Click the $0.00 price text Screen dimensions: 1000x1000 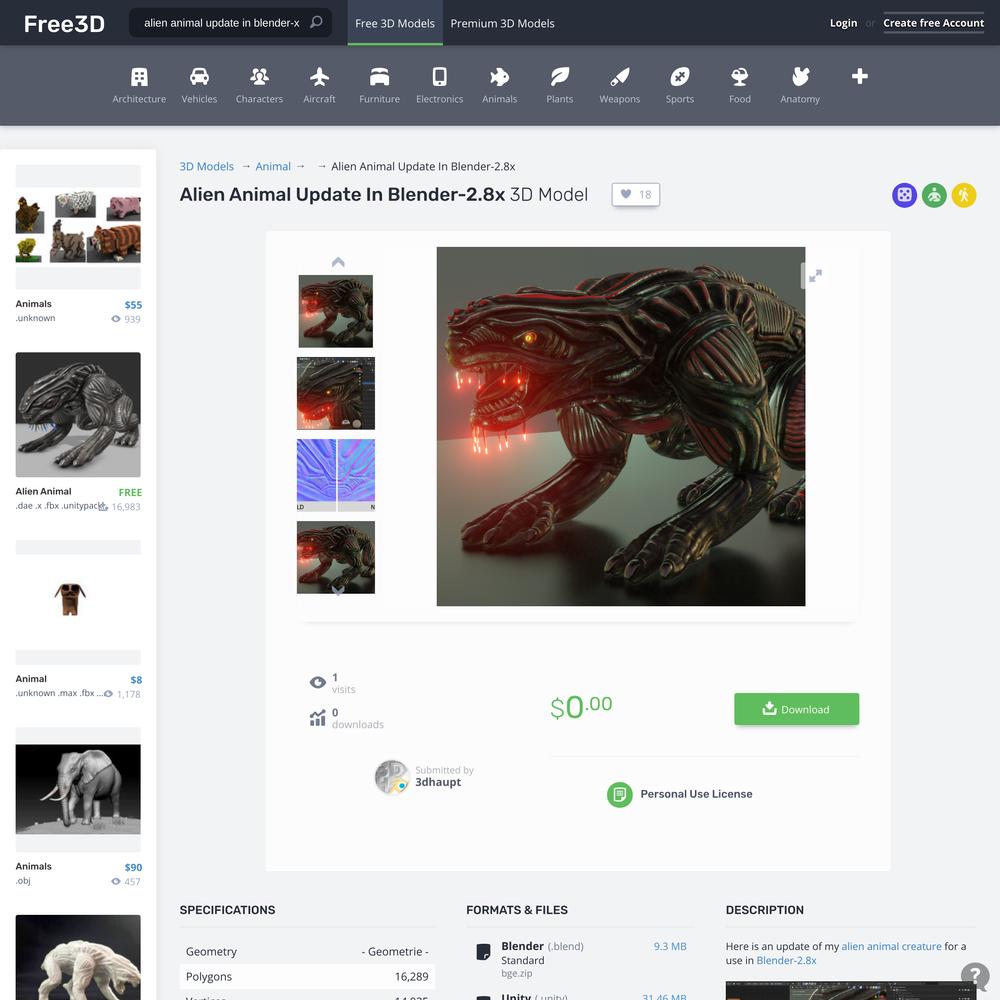tap(581, 707)
